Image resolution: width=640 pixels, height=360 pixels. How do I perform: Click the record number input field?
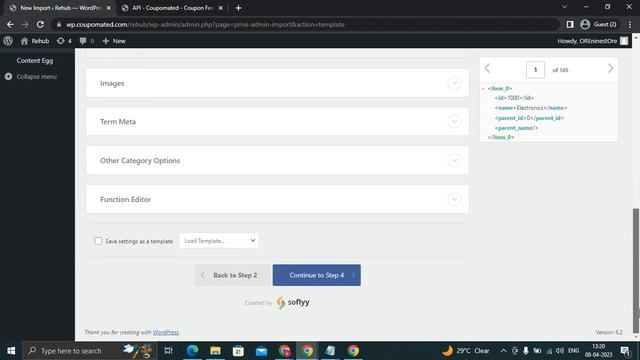pyautogui.click(x=535, y=70)
